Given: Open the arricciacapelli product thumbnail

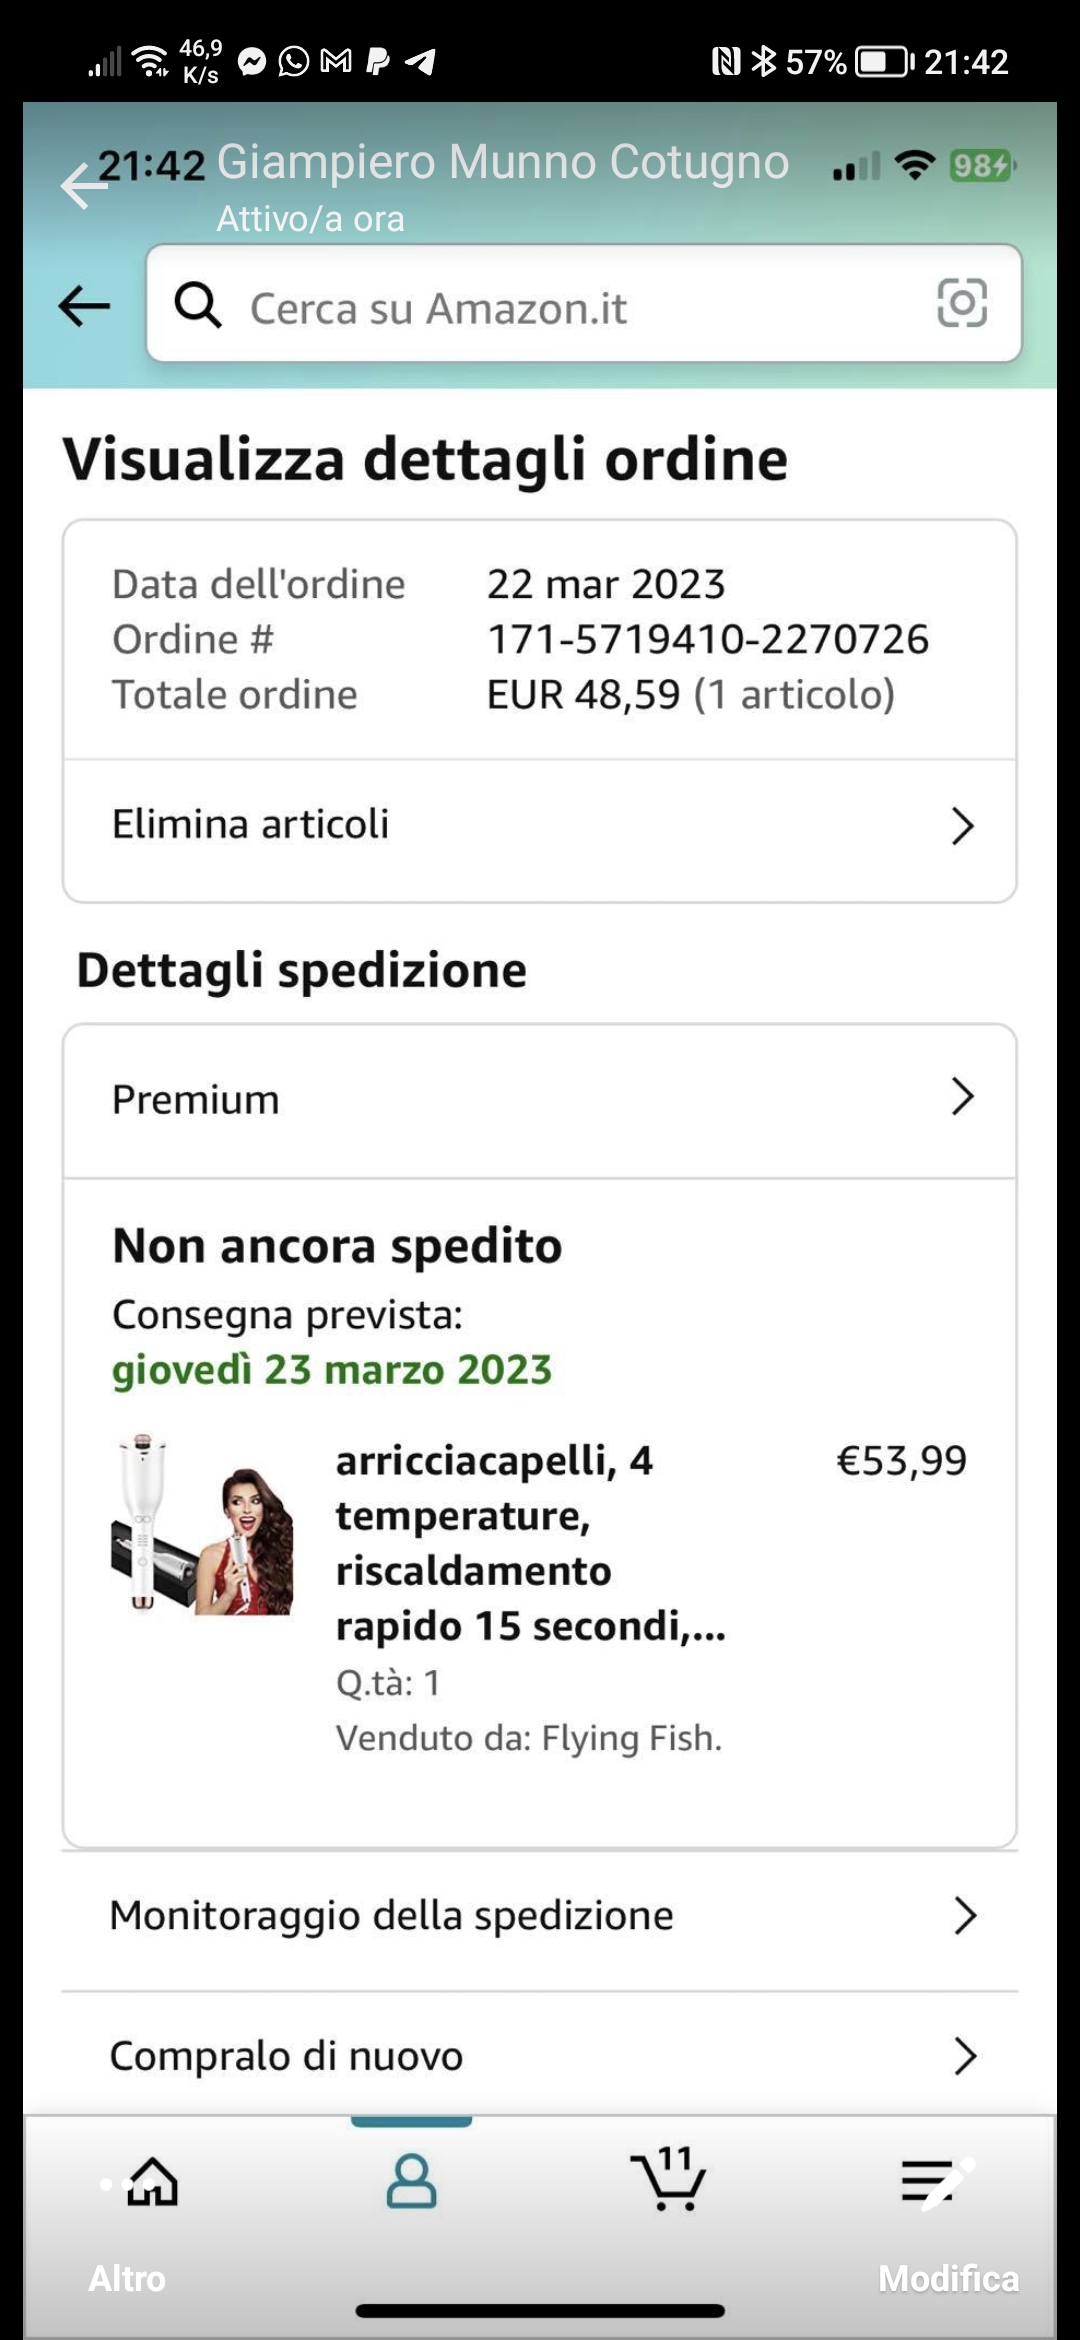Looking at the screenshot, I should point(202,1525).
